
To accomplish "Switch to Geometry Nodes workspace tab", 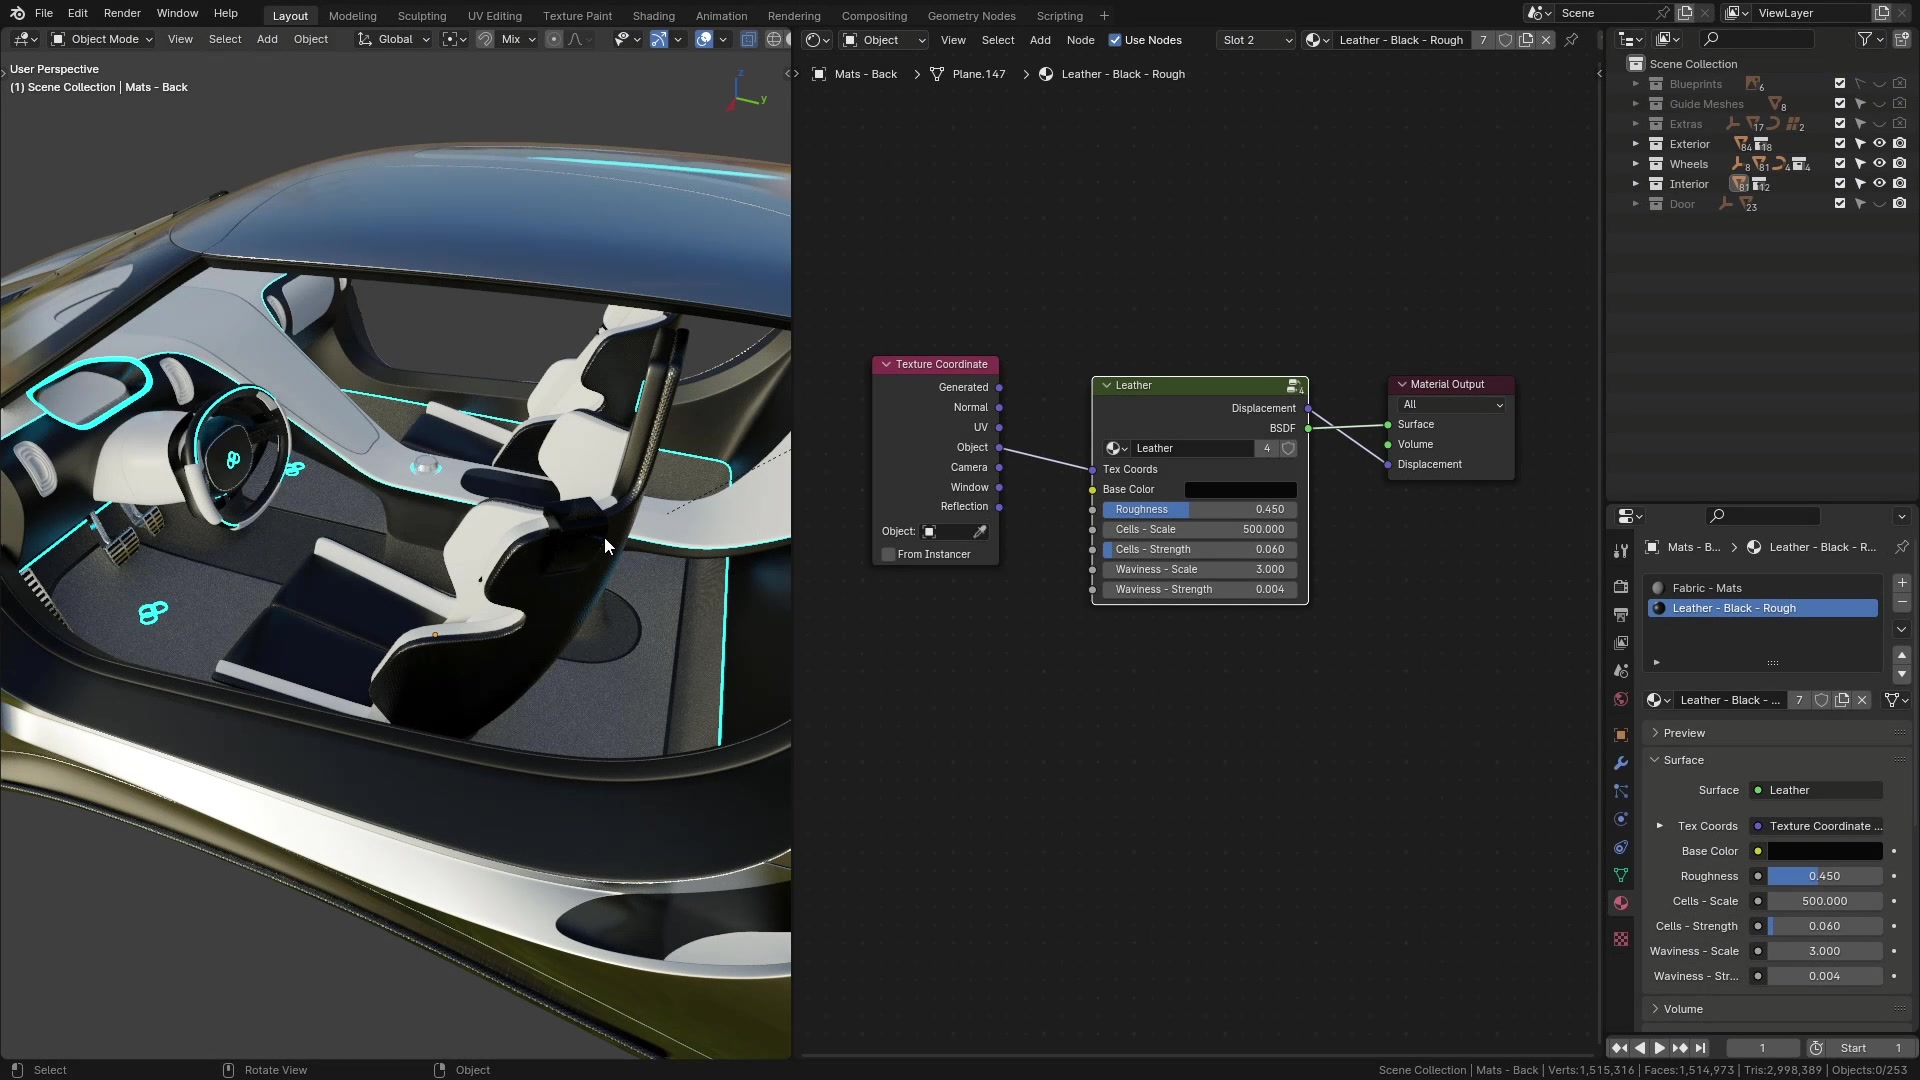I will 971,16.
